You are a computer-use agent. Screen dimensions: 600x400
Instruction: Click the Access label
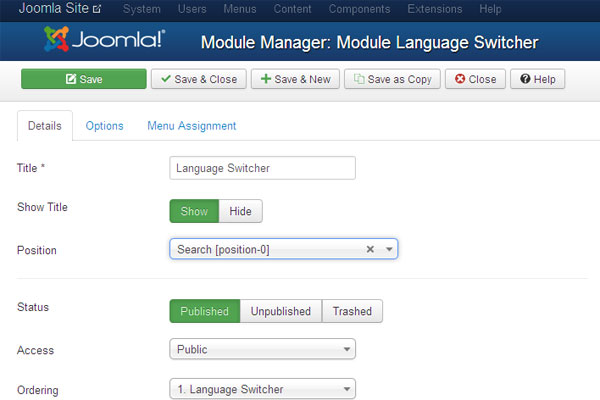click(36, 350)
